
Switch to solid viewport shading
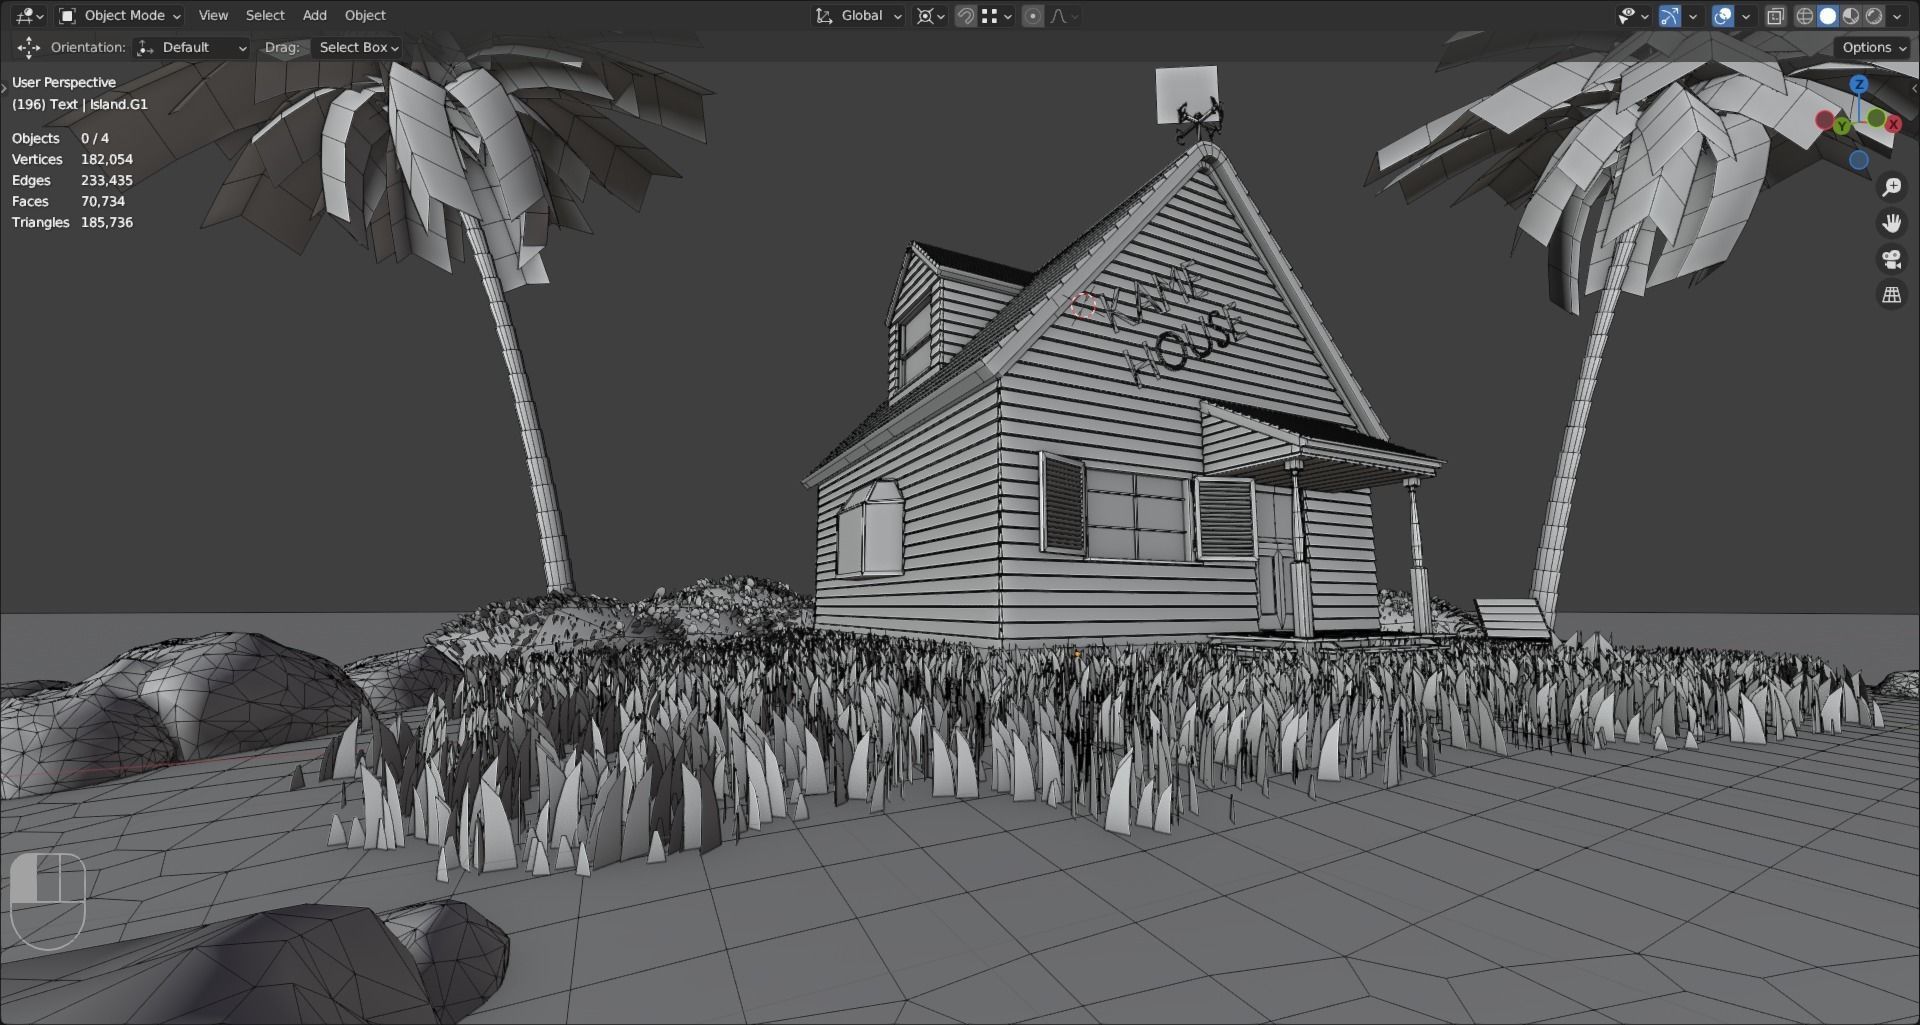tap(1828, 15)
